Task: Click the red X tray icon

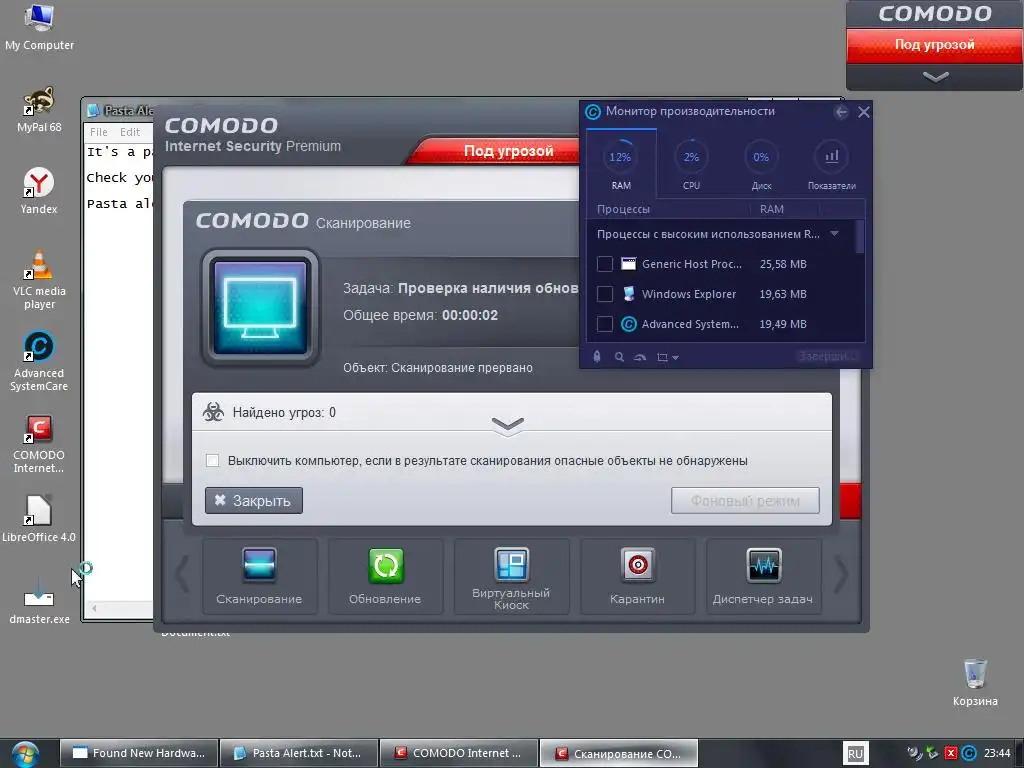Action: point(952,754)
